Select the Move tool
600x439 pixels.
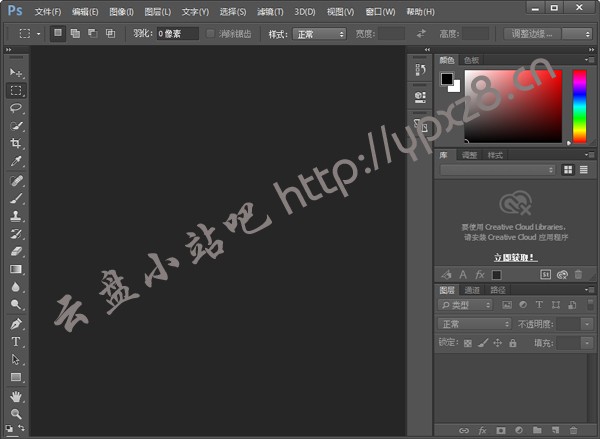pyautogui.click(x=16, y=72)
